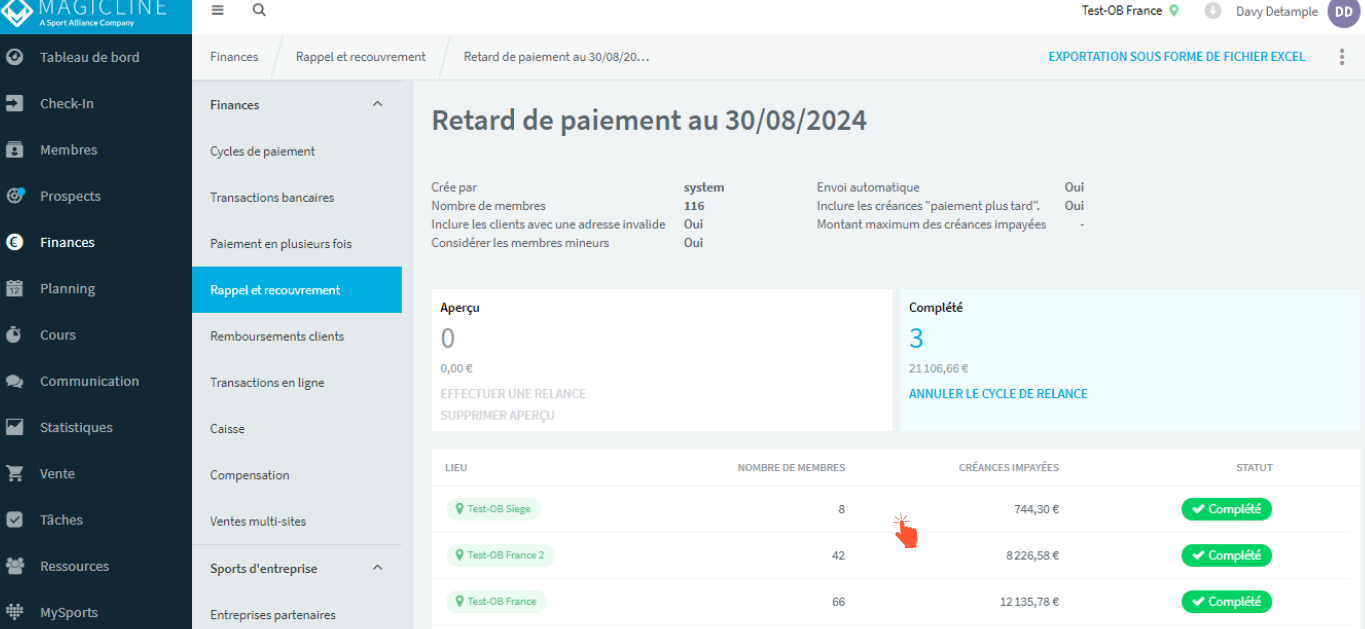Click the Lieu column header
The height and width of the screenshot is (629, 1365).
coord(456,468)
